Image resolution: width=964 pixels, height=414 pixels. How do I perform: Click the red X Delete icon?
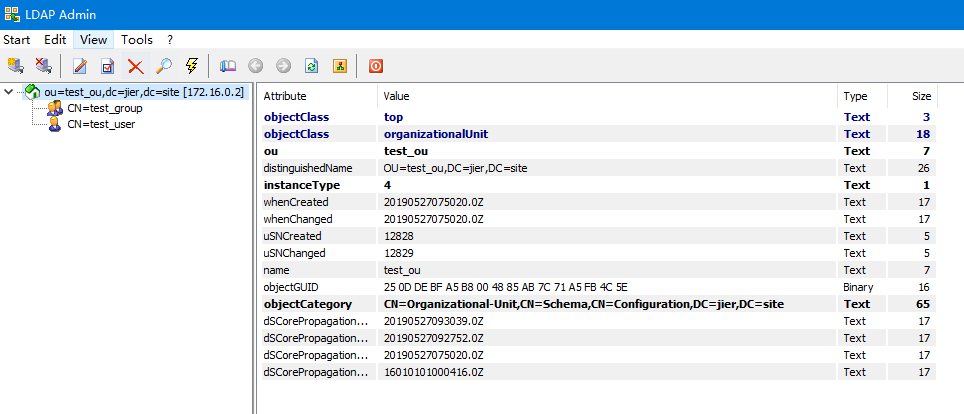click(135, 65)
